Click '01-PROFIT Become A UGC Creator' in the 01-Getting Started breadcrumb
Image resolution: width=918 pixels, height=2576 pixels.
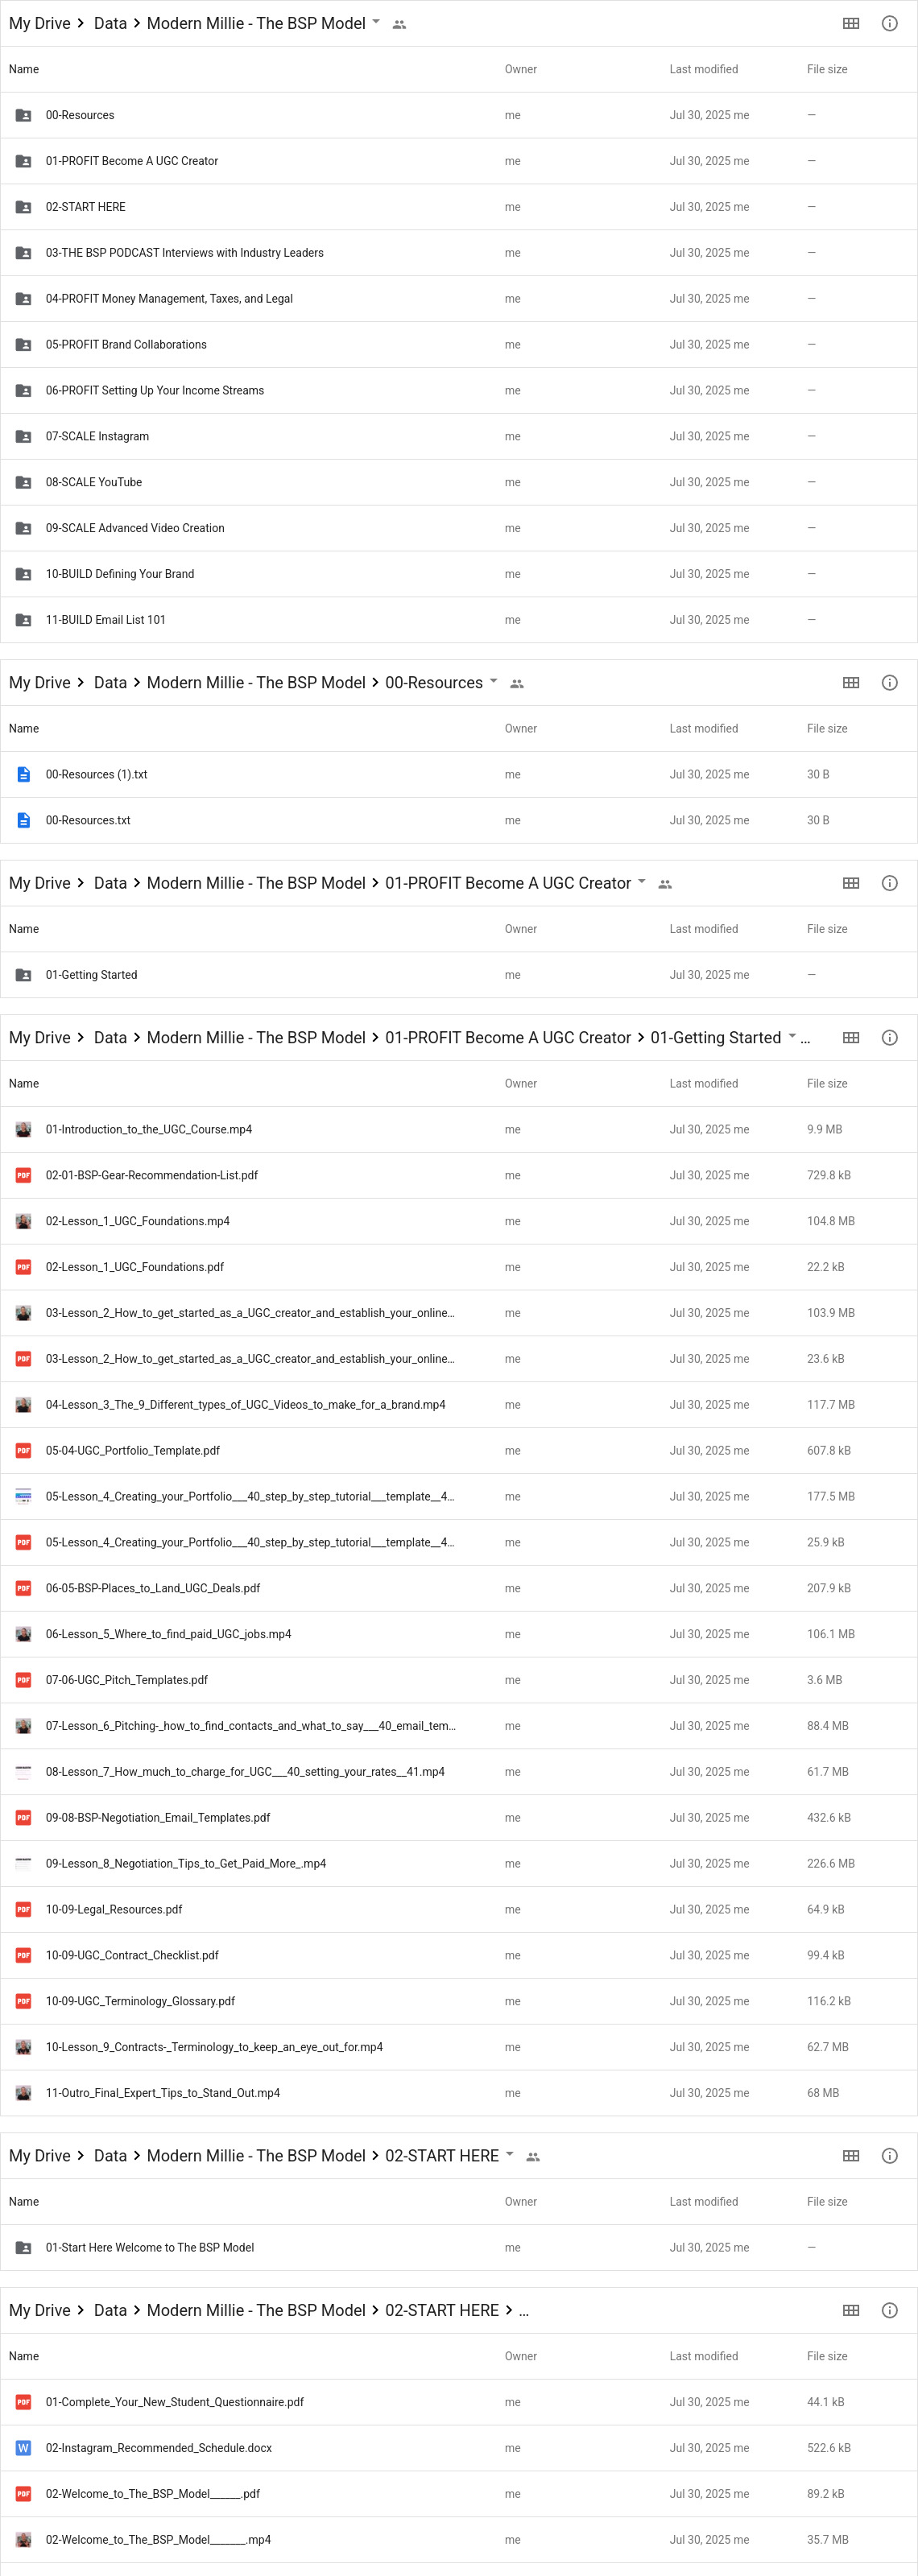[508, 1038]
